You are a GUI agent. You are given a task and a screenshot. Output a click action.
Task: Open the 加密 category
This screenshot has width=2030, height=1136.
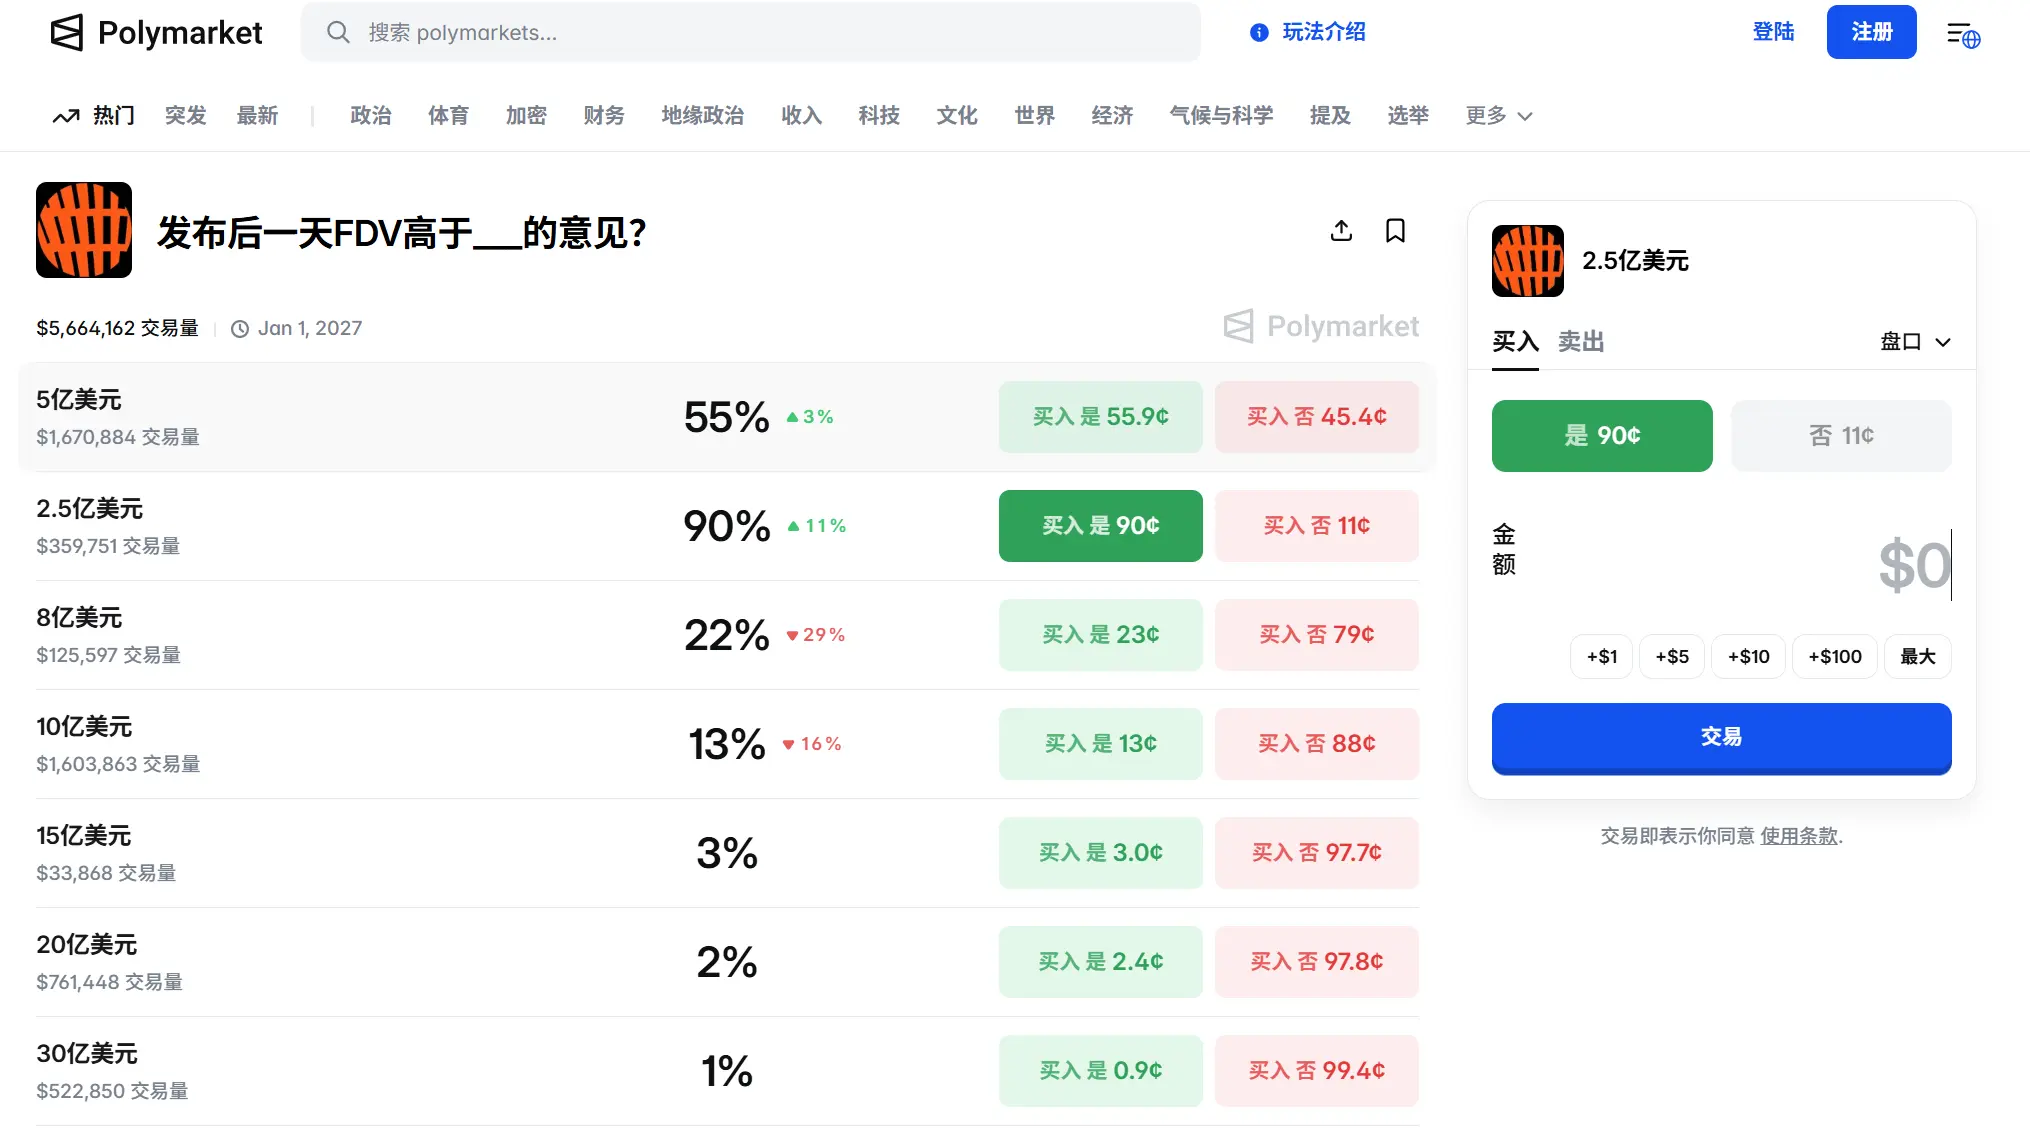[x=526, y=116]
